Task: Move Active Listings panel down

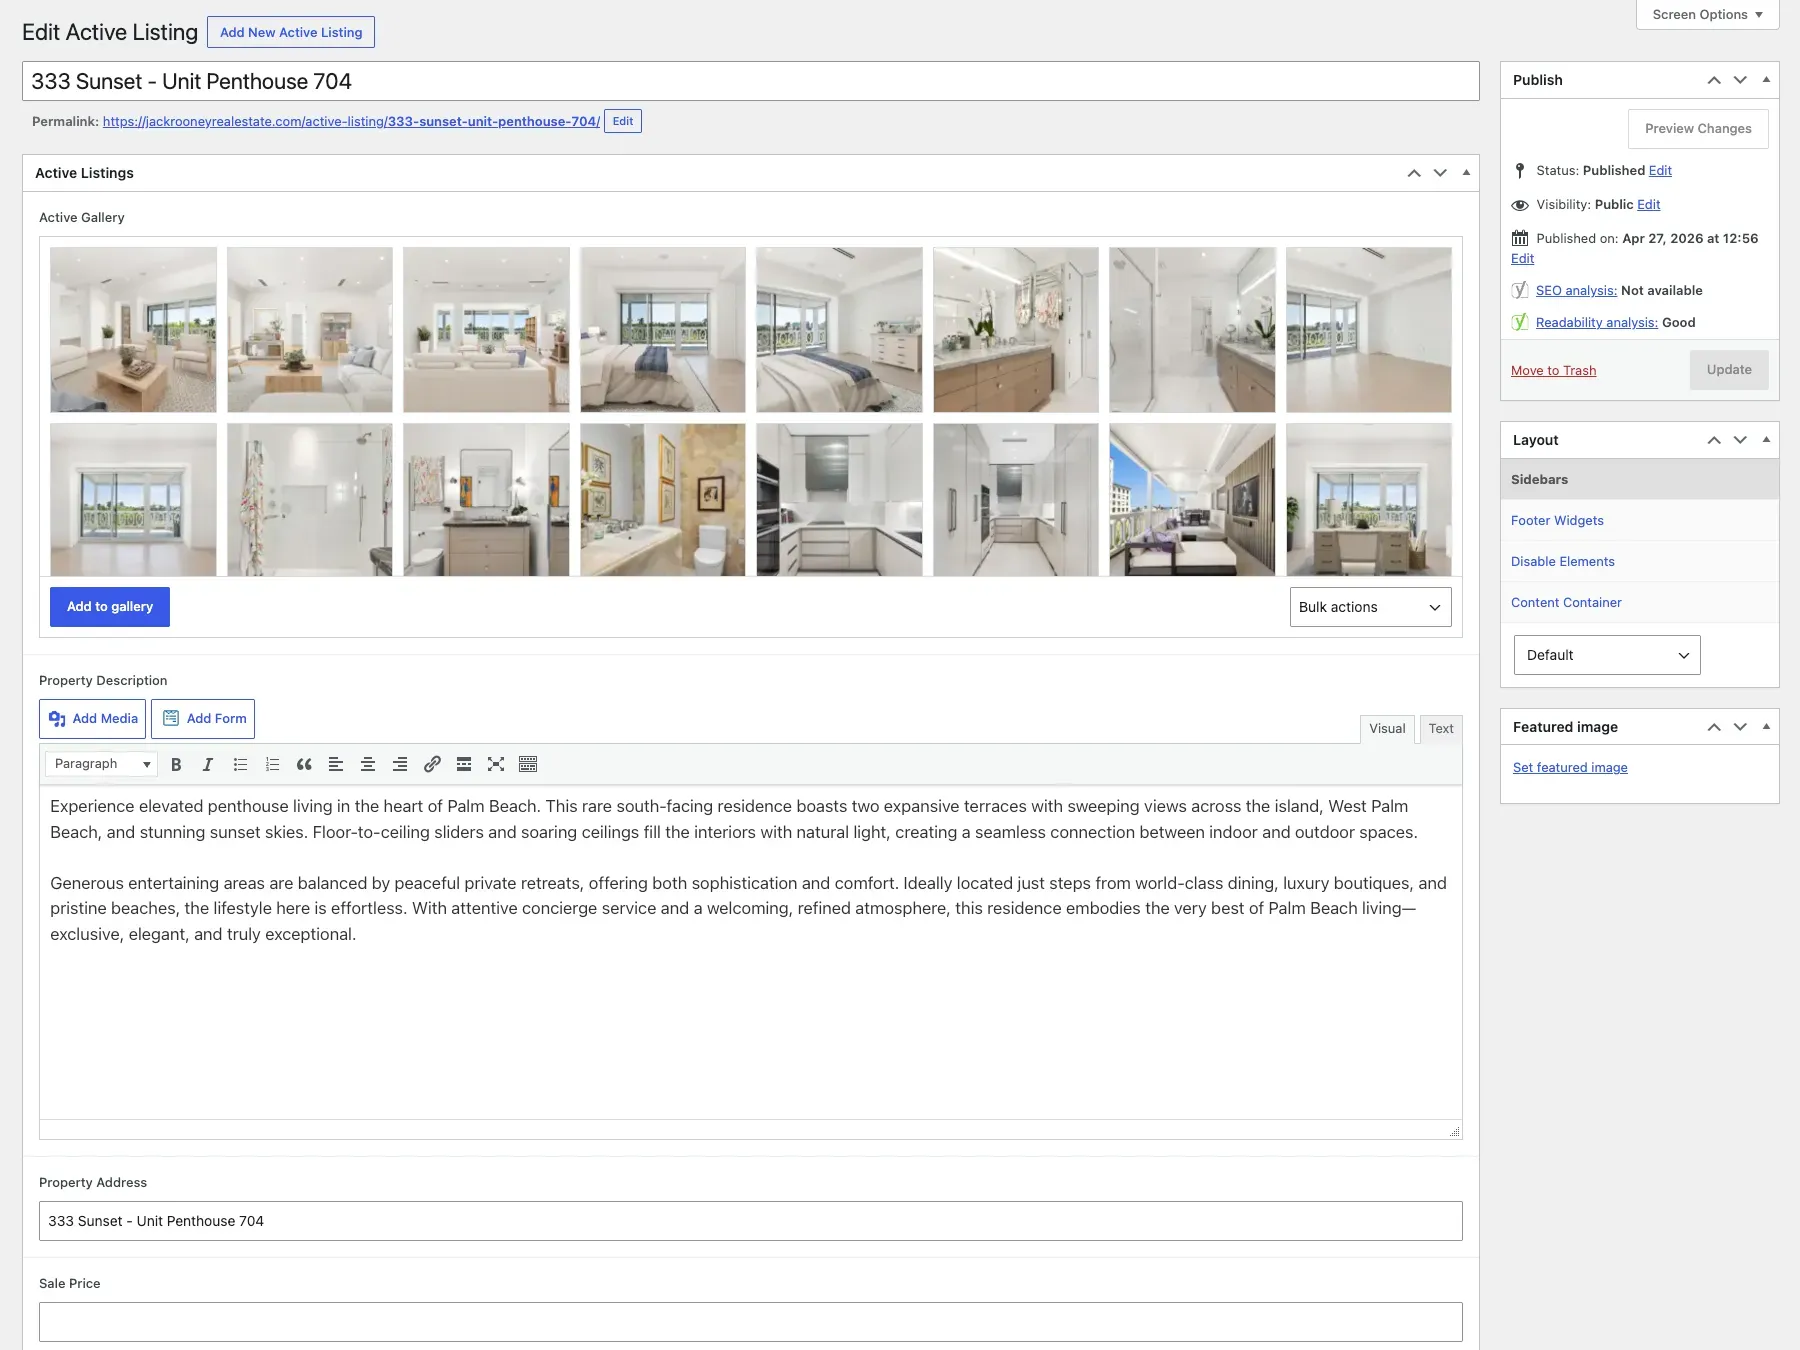Action: tap(1440, 173)
